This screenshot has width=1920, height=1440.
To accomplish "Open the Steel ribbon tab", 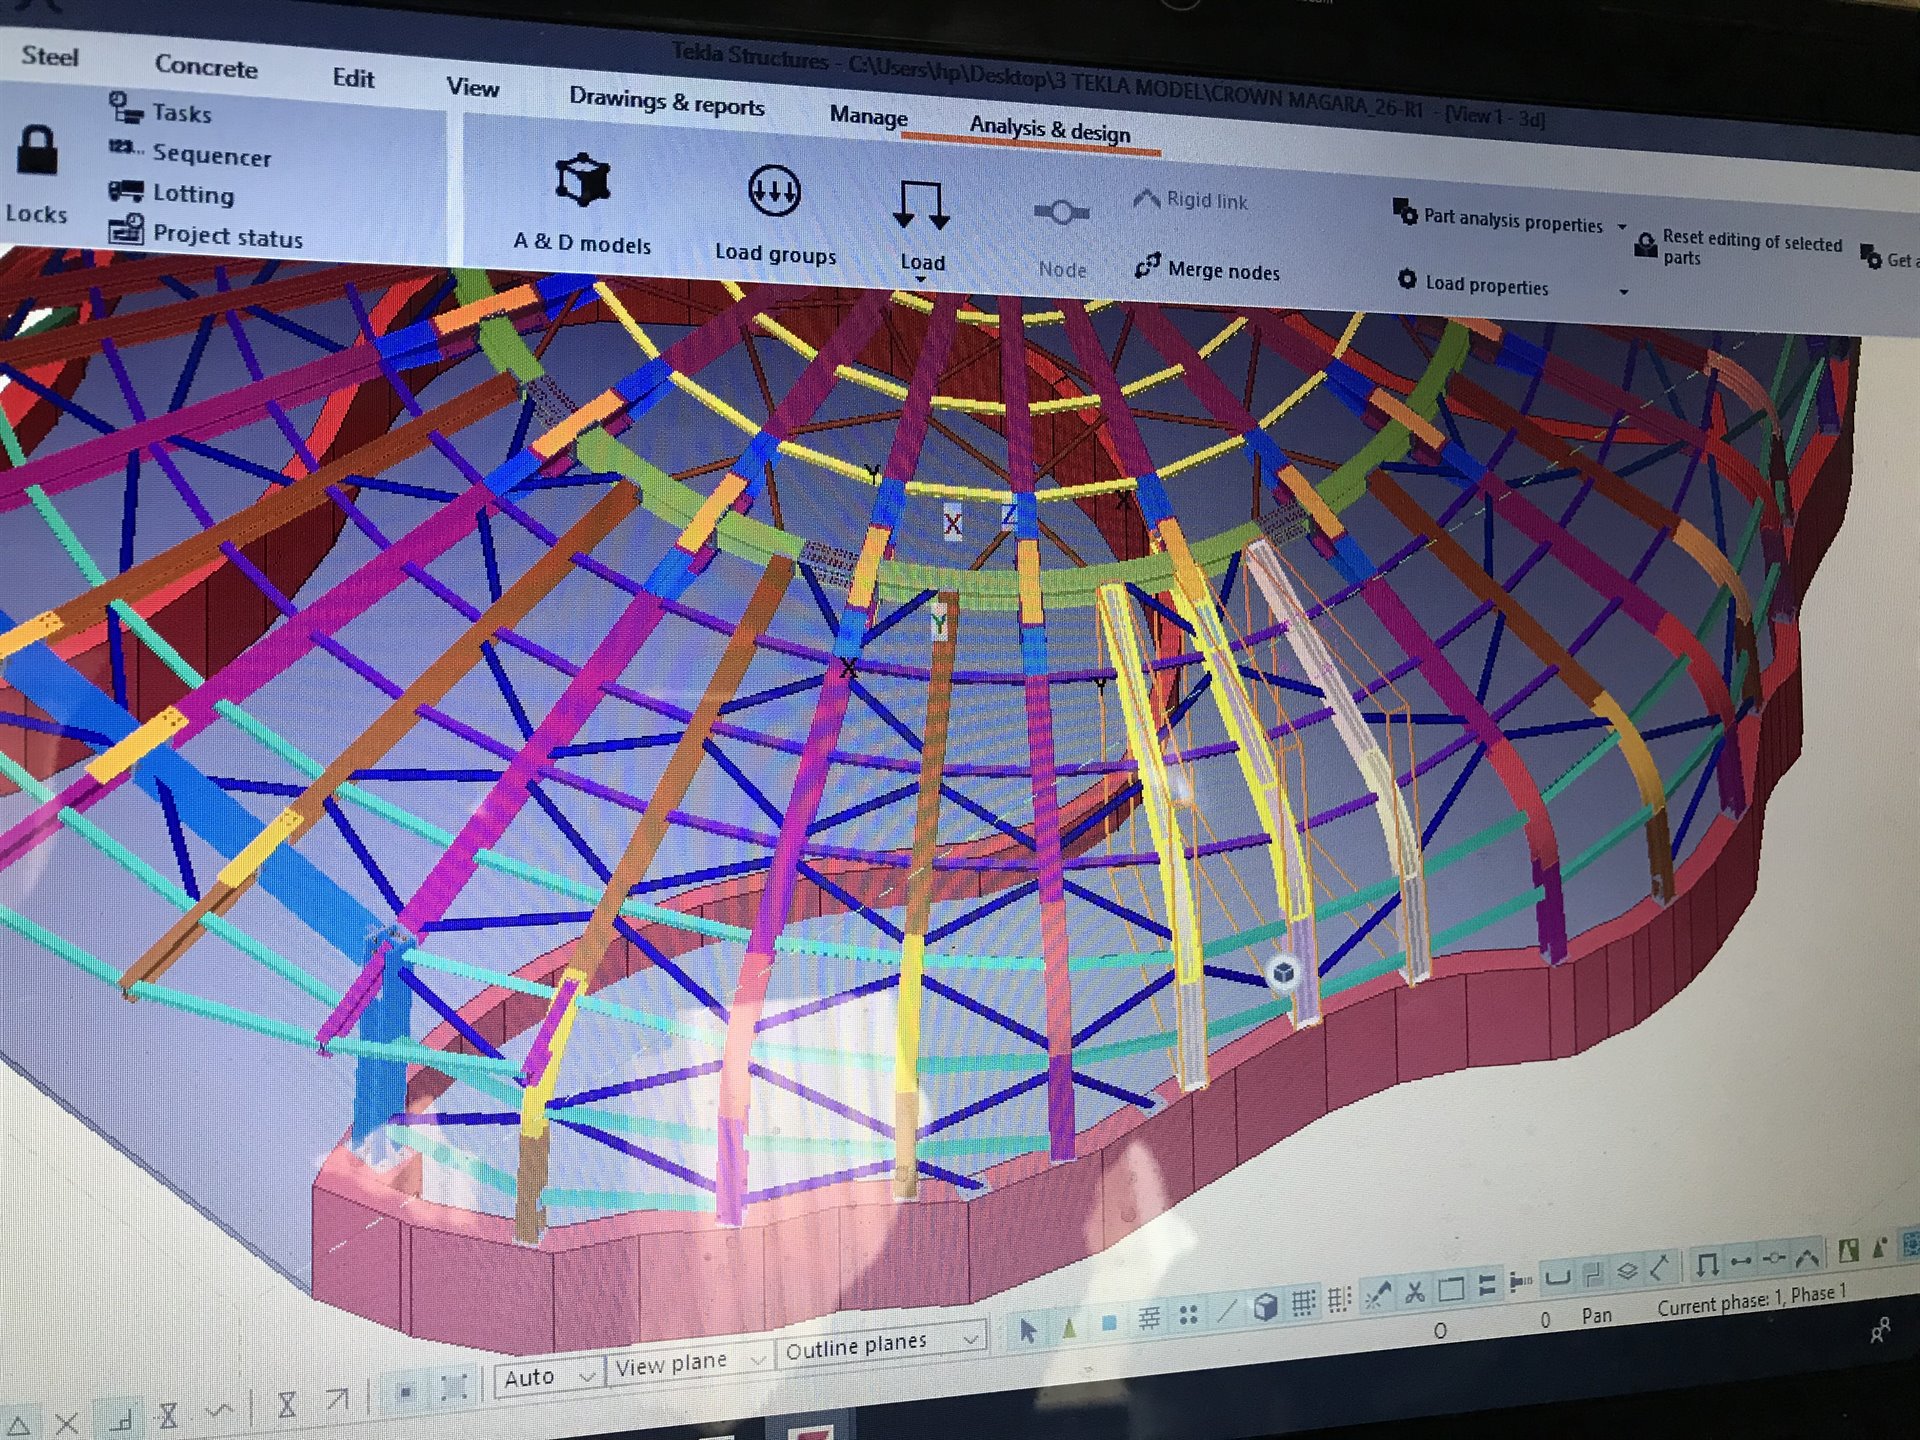I will click(x=49, y=56).
